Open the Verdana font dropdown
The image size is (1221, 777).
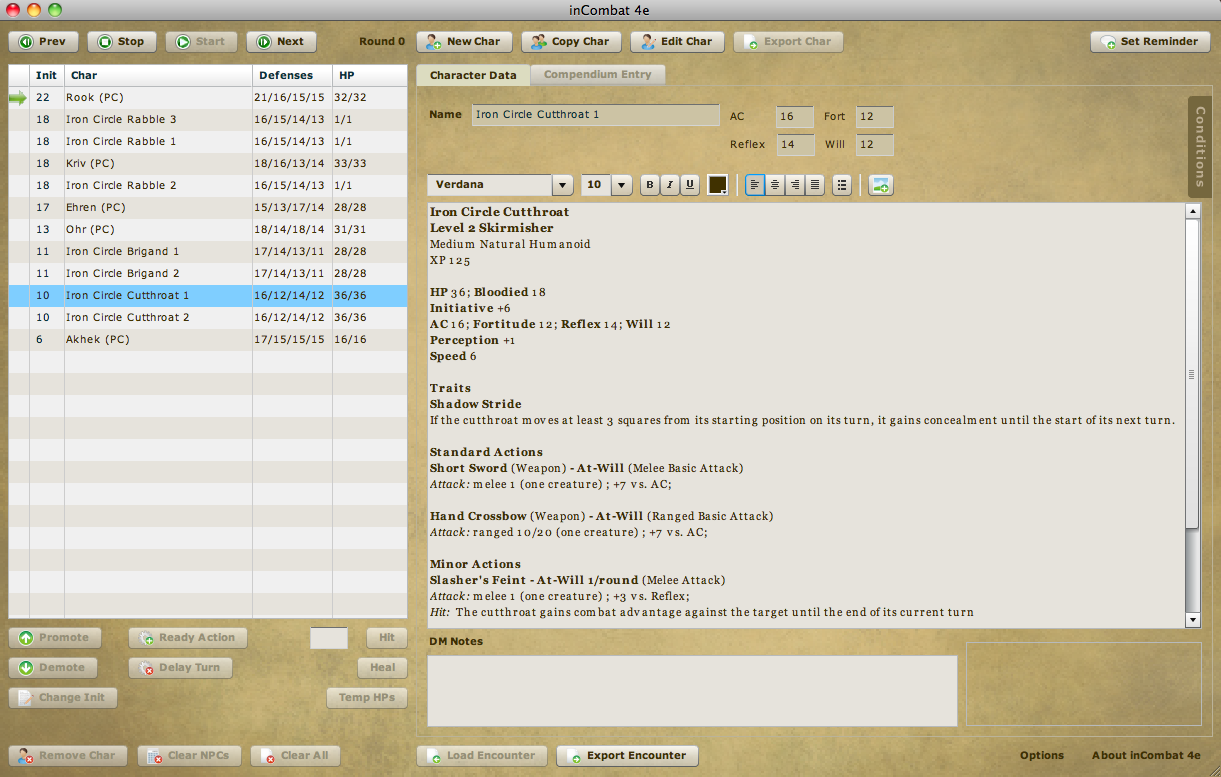pos(562,185)
